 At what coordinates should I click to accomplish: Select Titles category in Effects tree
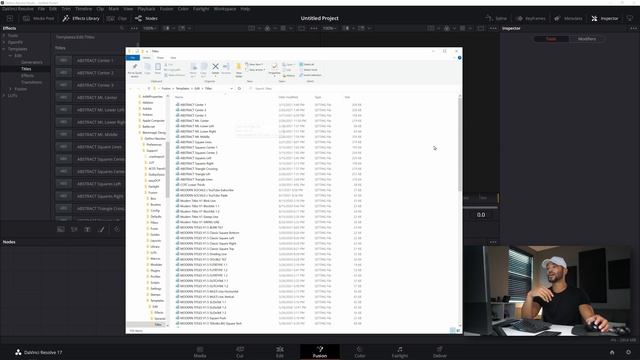tap(26, 69)
